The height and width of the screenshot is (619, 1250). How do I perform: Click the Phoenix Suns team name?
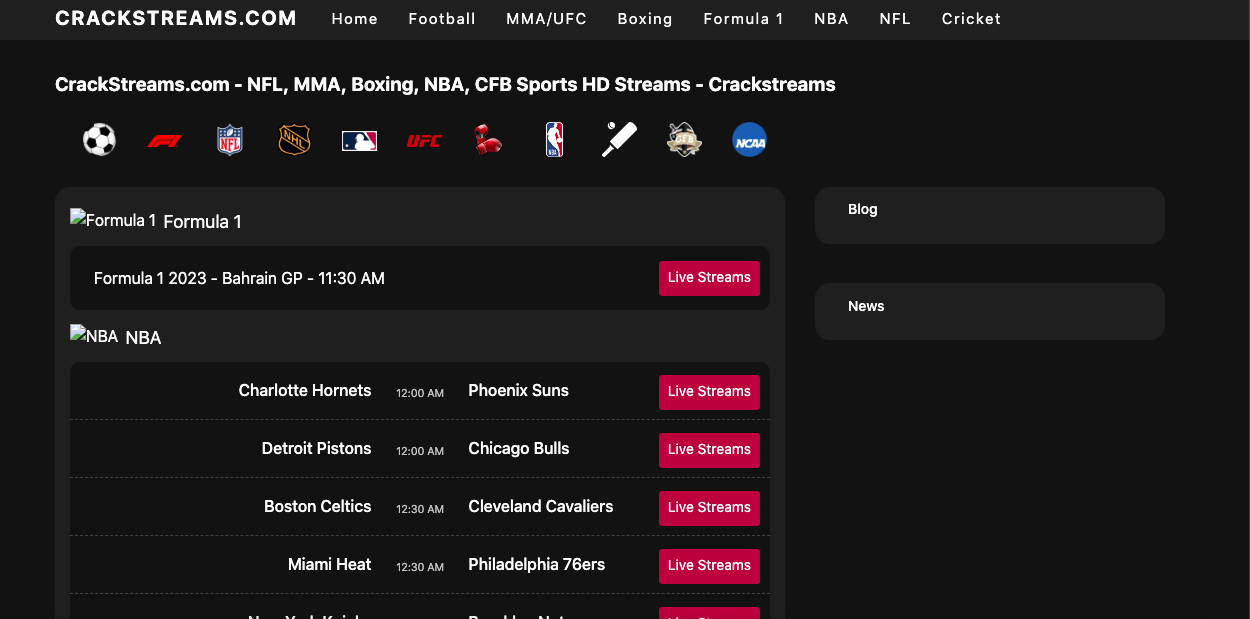518,390
